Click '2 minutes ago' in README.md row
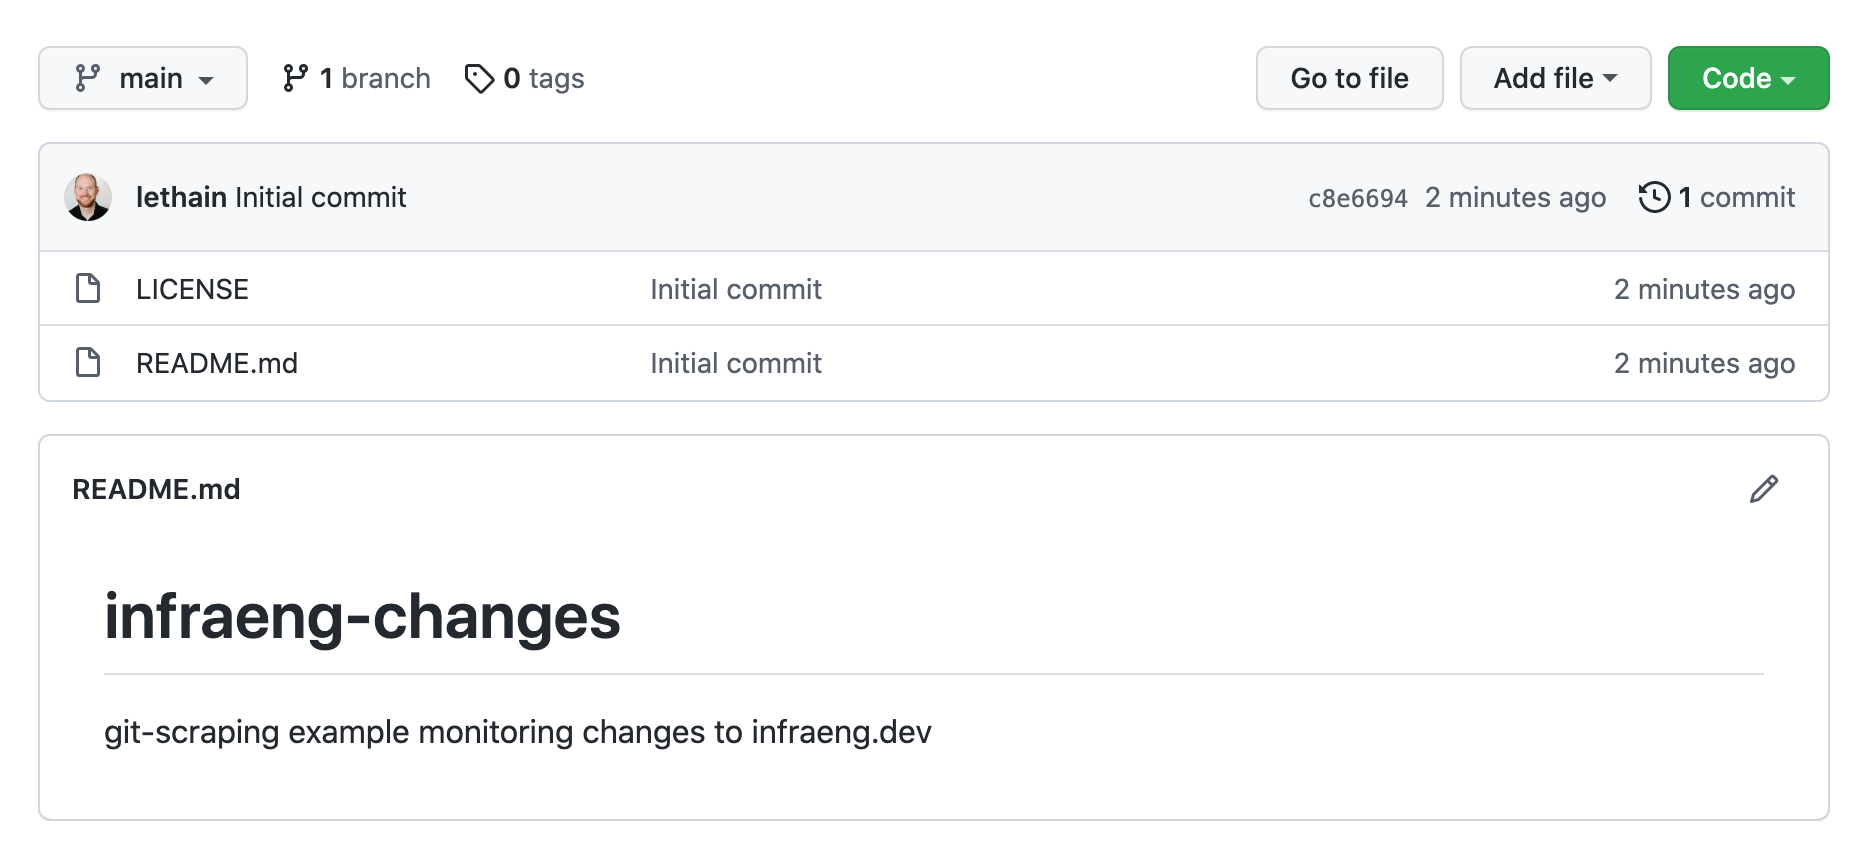Image resolution: width=1856 pixels, height=852 pixels. point(1704,363)
